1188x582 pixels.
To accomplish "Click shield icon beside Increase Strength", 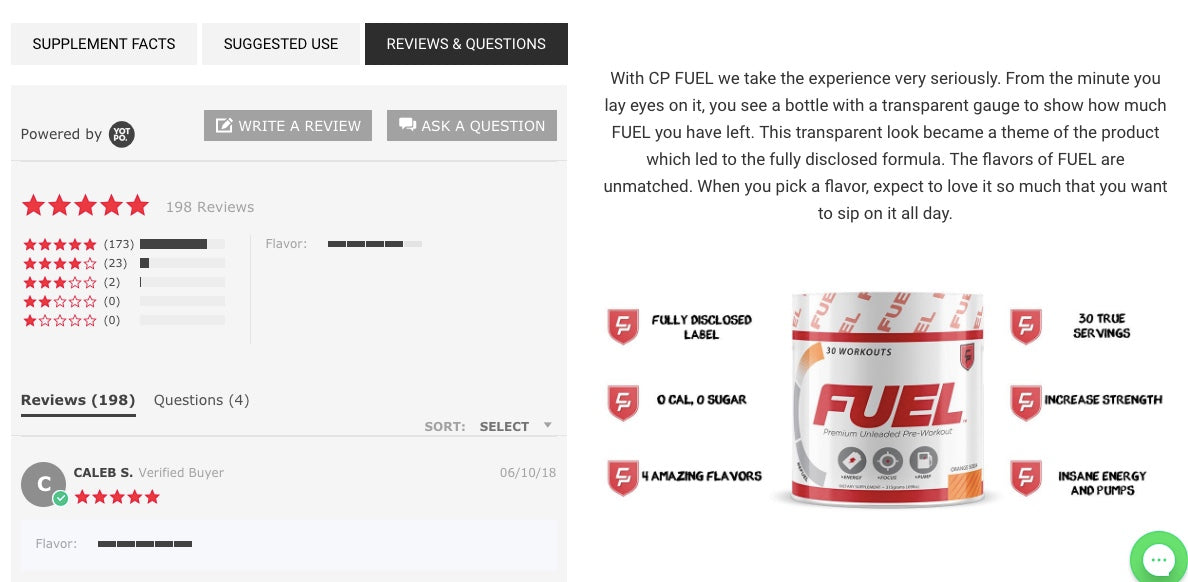I will pyautogui.click(x=1026, y=402).
